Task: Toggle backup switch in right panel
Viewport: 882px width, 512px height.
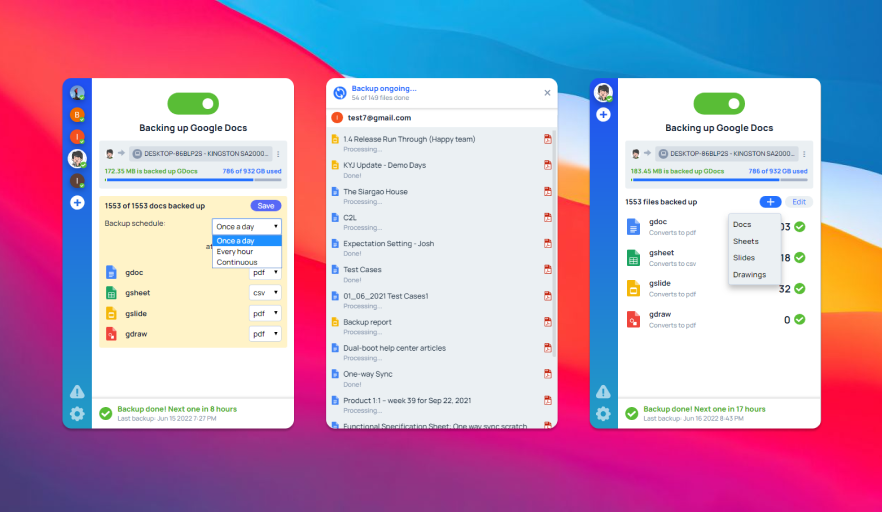Action: [x=719, y=104]
